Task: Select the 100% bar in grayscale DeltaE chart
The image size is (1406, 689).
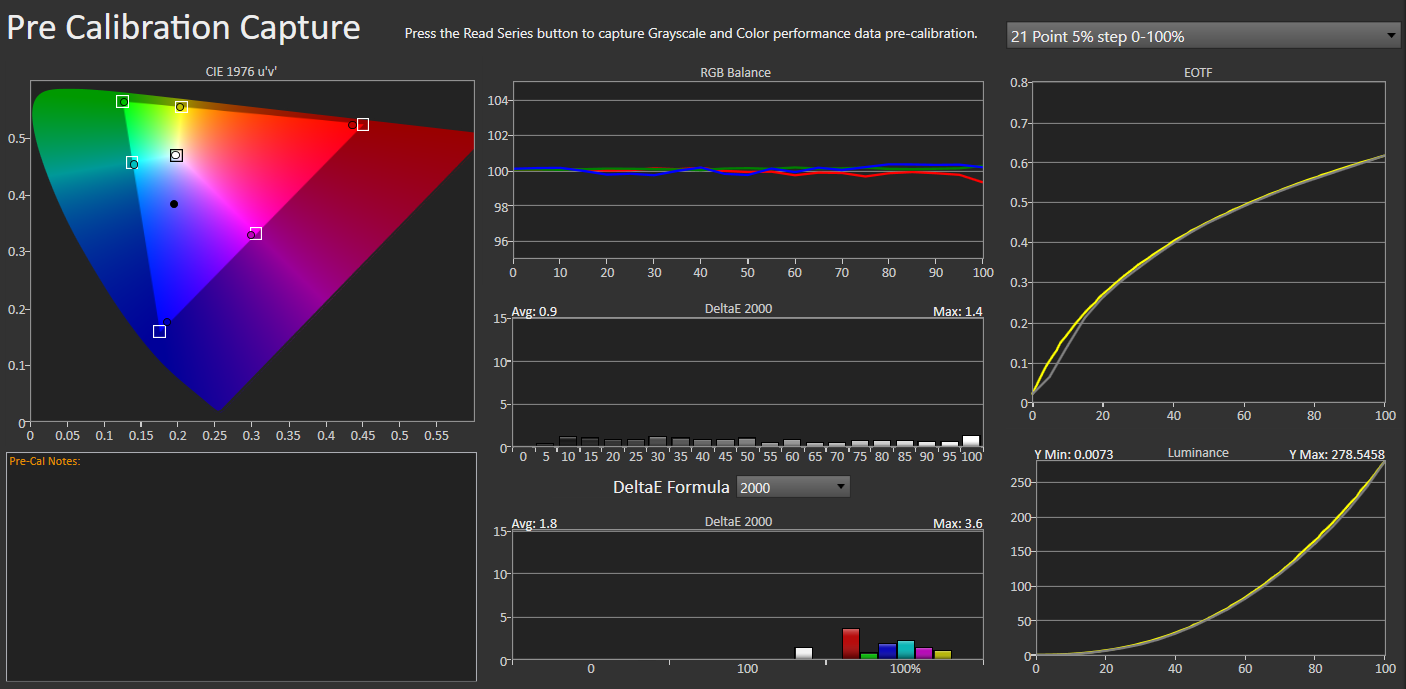Action: click(971, 441)
